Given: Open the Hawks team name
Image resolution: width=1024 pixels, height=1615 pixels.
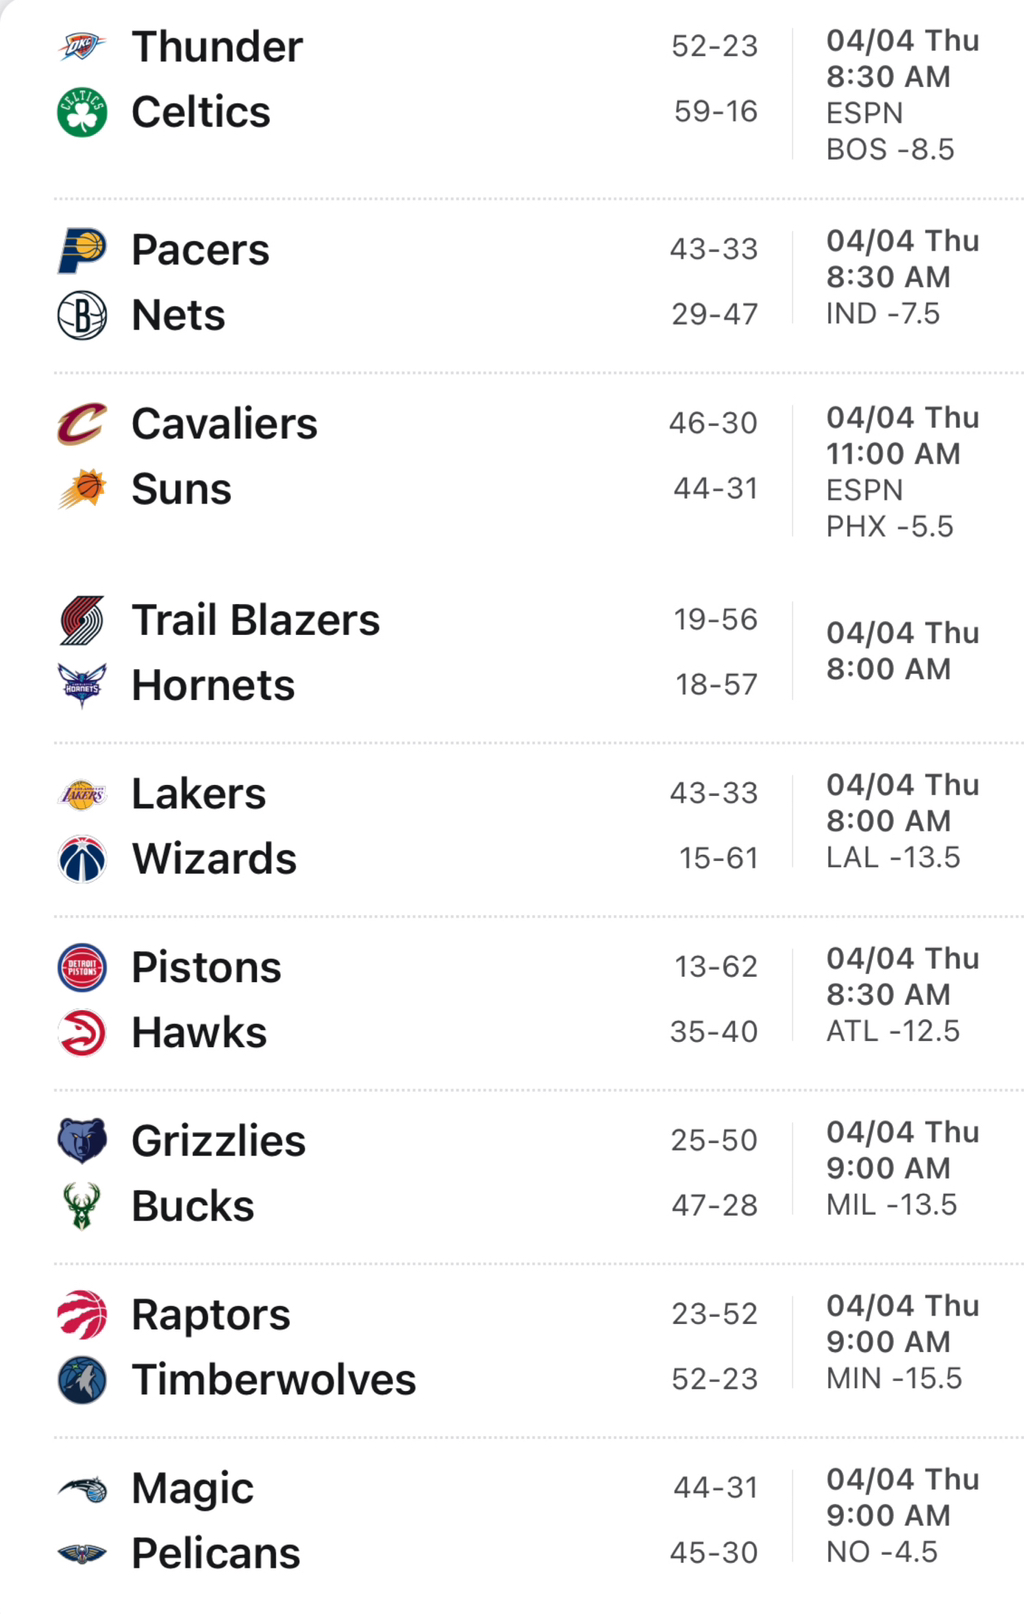Looking at the screenshot, I should click(199, 1033).
